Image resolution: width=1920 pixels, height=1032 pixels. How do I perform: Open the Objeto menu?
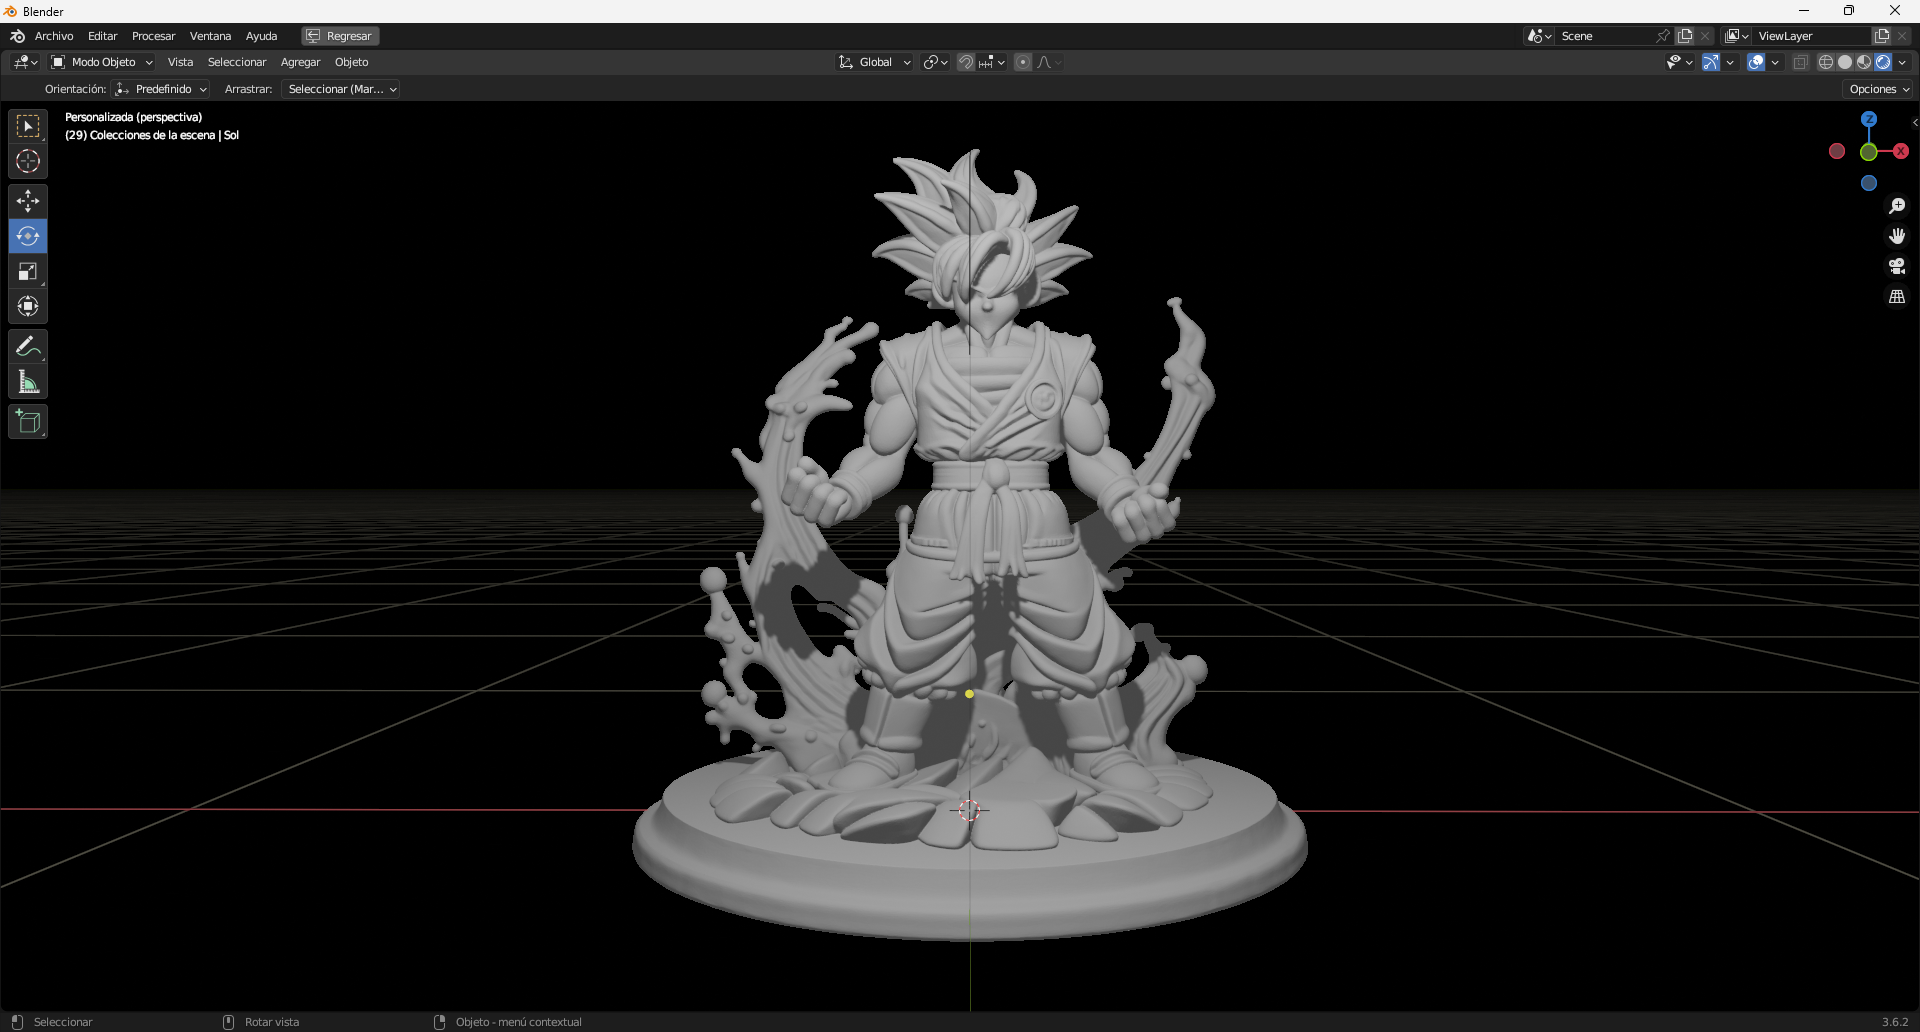coord(351,61)
